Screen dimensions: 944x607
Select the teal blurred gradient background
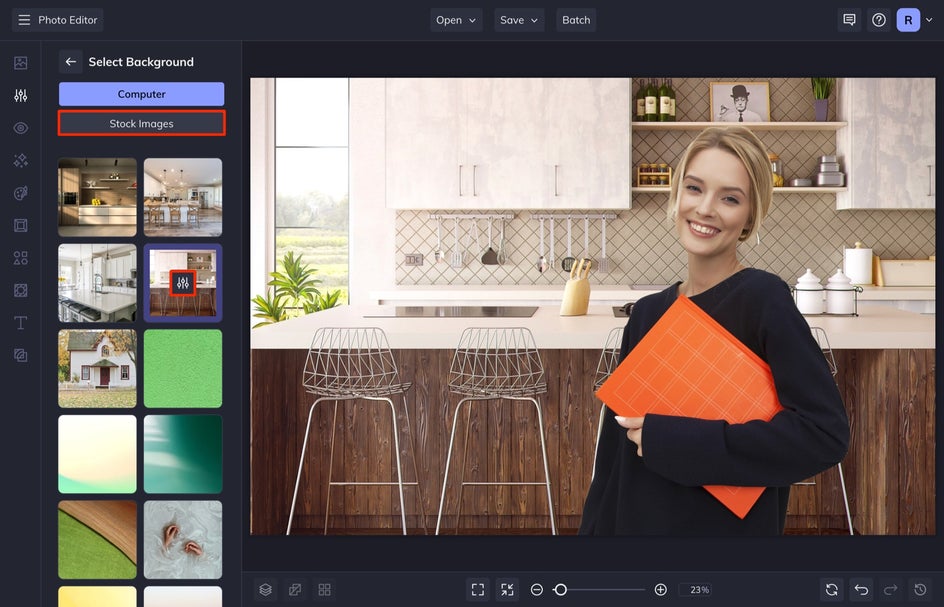point(183,454)
